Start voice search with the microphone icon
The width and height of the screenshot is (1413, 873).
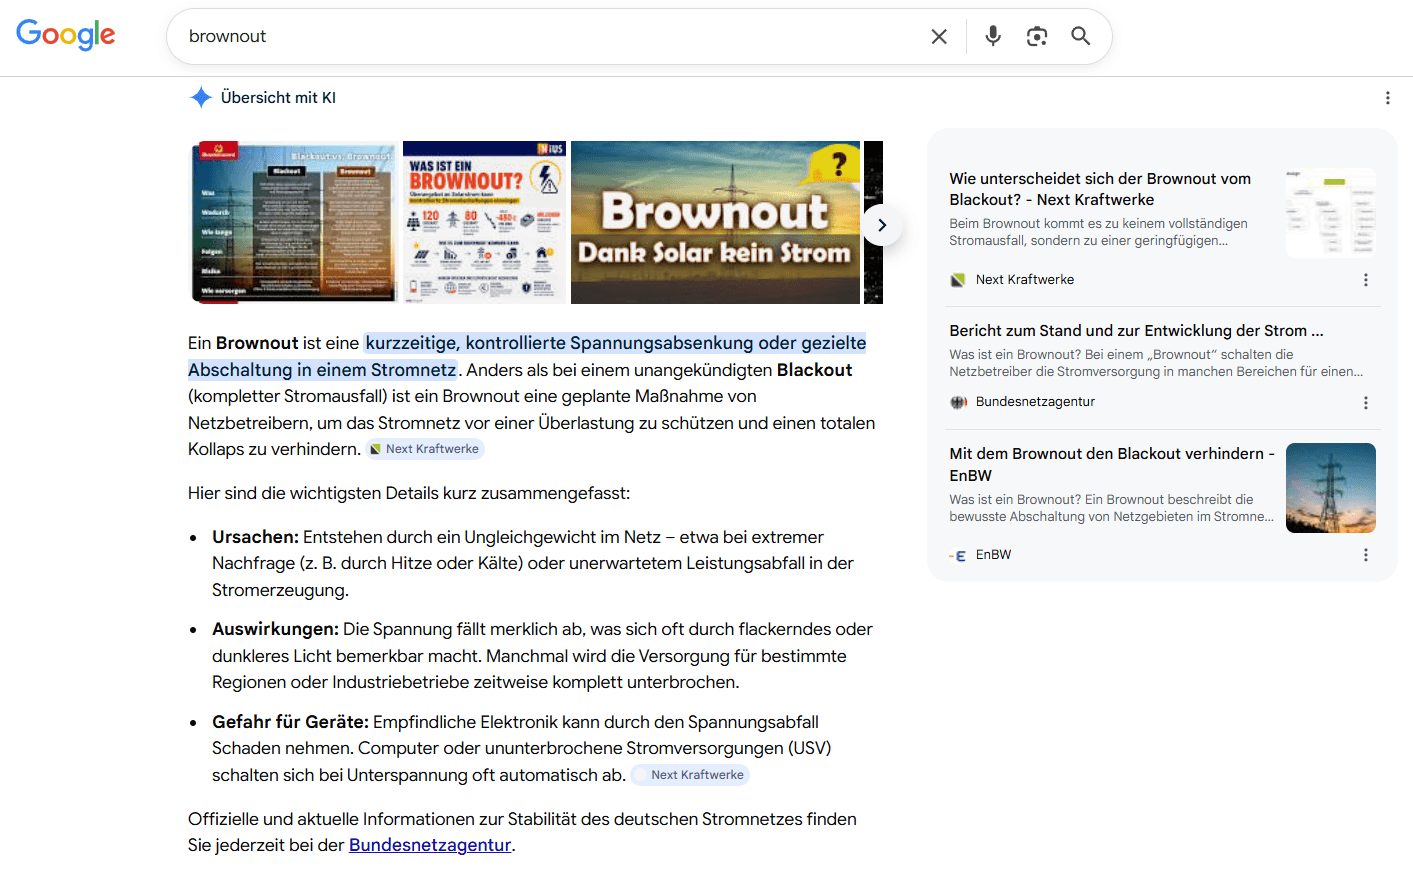click(x=993, y=36)
